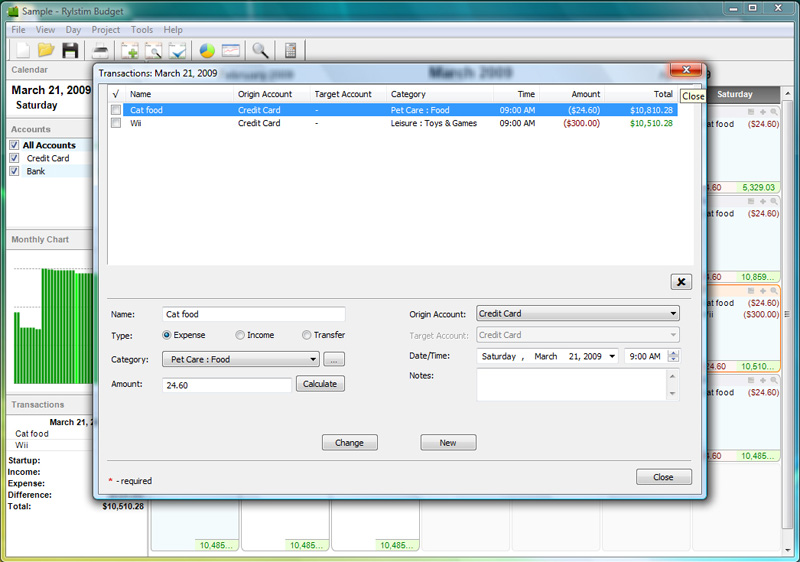Click the New button in the dialog
The image size is (800, 562).
(x=448, y=443)
